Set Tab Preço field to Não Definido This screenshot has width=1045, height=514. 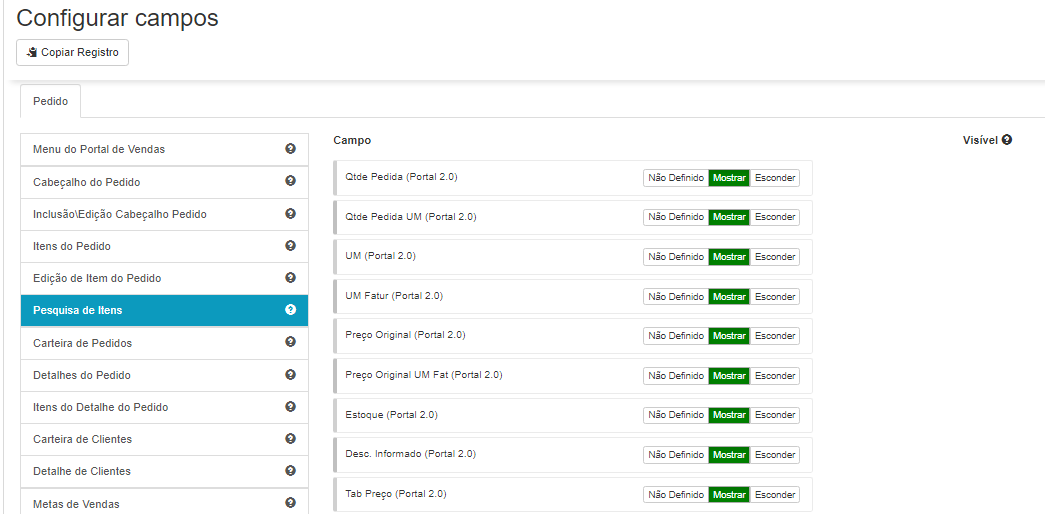point(676,494)
